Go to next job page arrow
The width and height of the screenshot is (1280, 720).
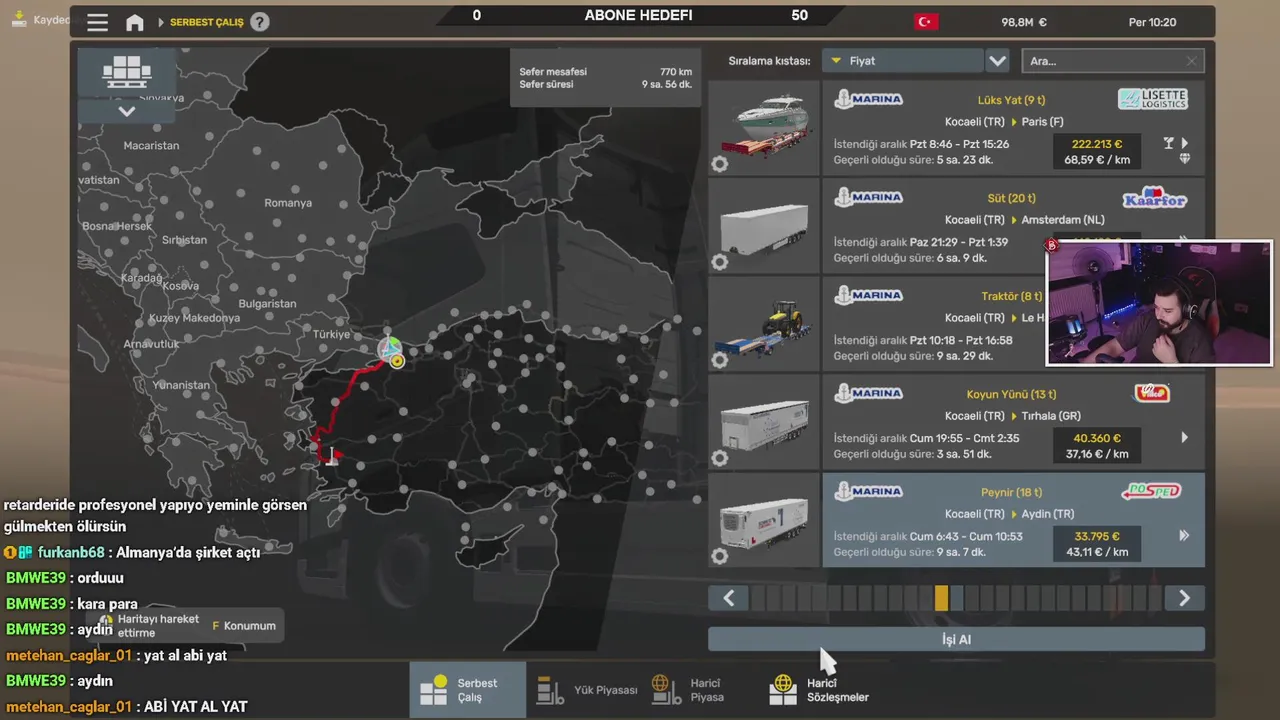coord(1184,598)
